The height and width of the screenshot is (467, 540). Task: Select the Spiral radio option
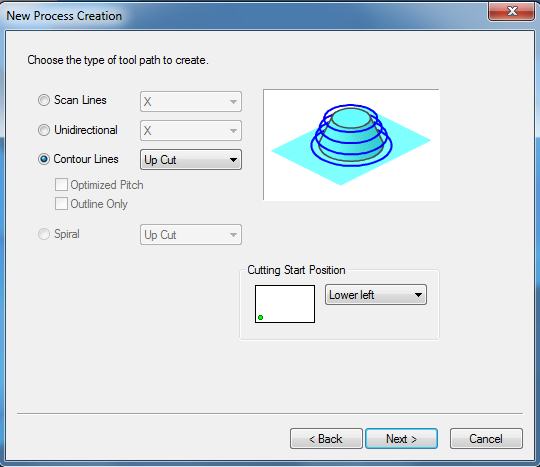tap(44, 234)
